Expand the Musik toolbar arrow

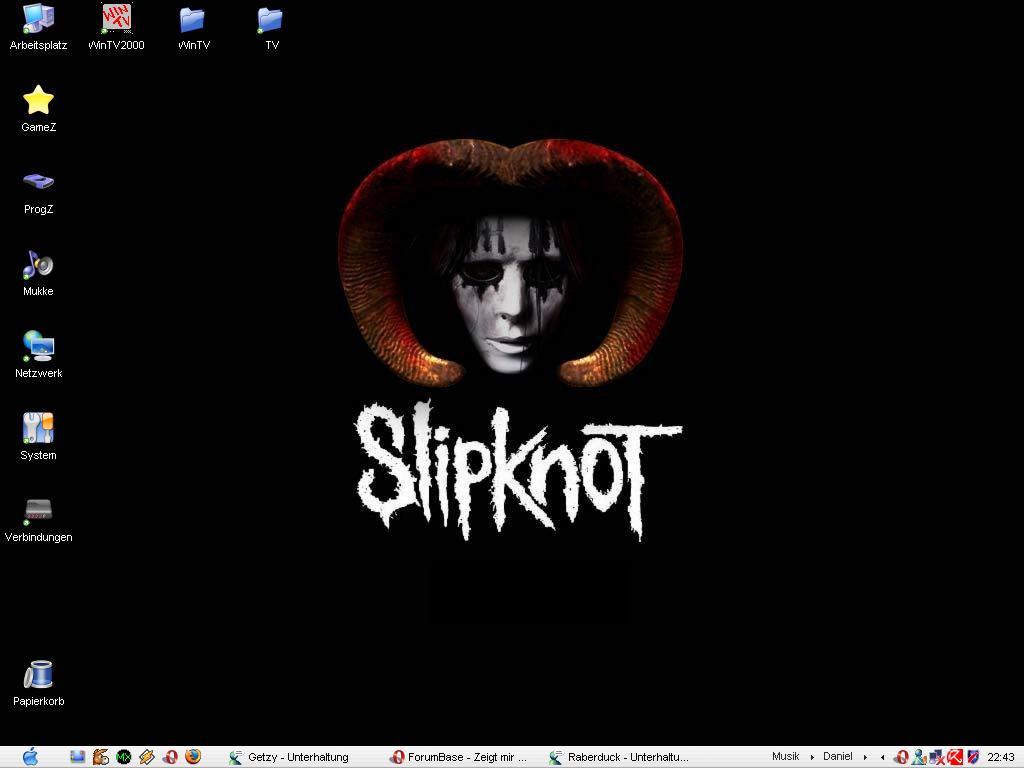[x=812, y=758]
